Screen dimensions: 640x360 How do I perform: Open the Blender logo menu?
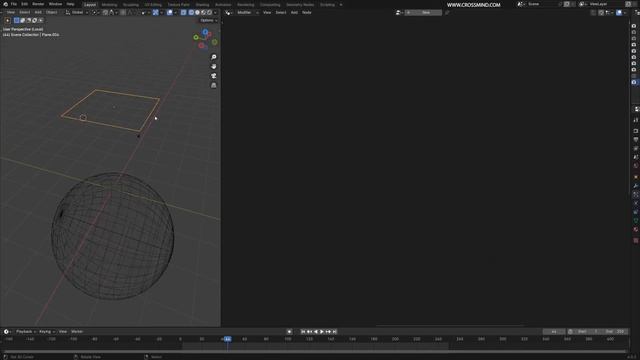point(5,4)
